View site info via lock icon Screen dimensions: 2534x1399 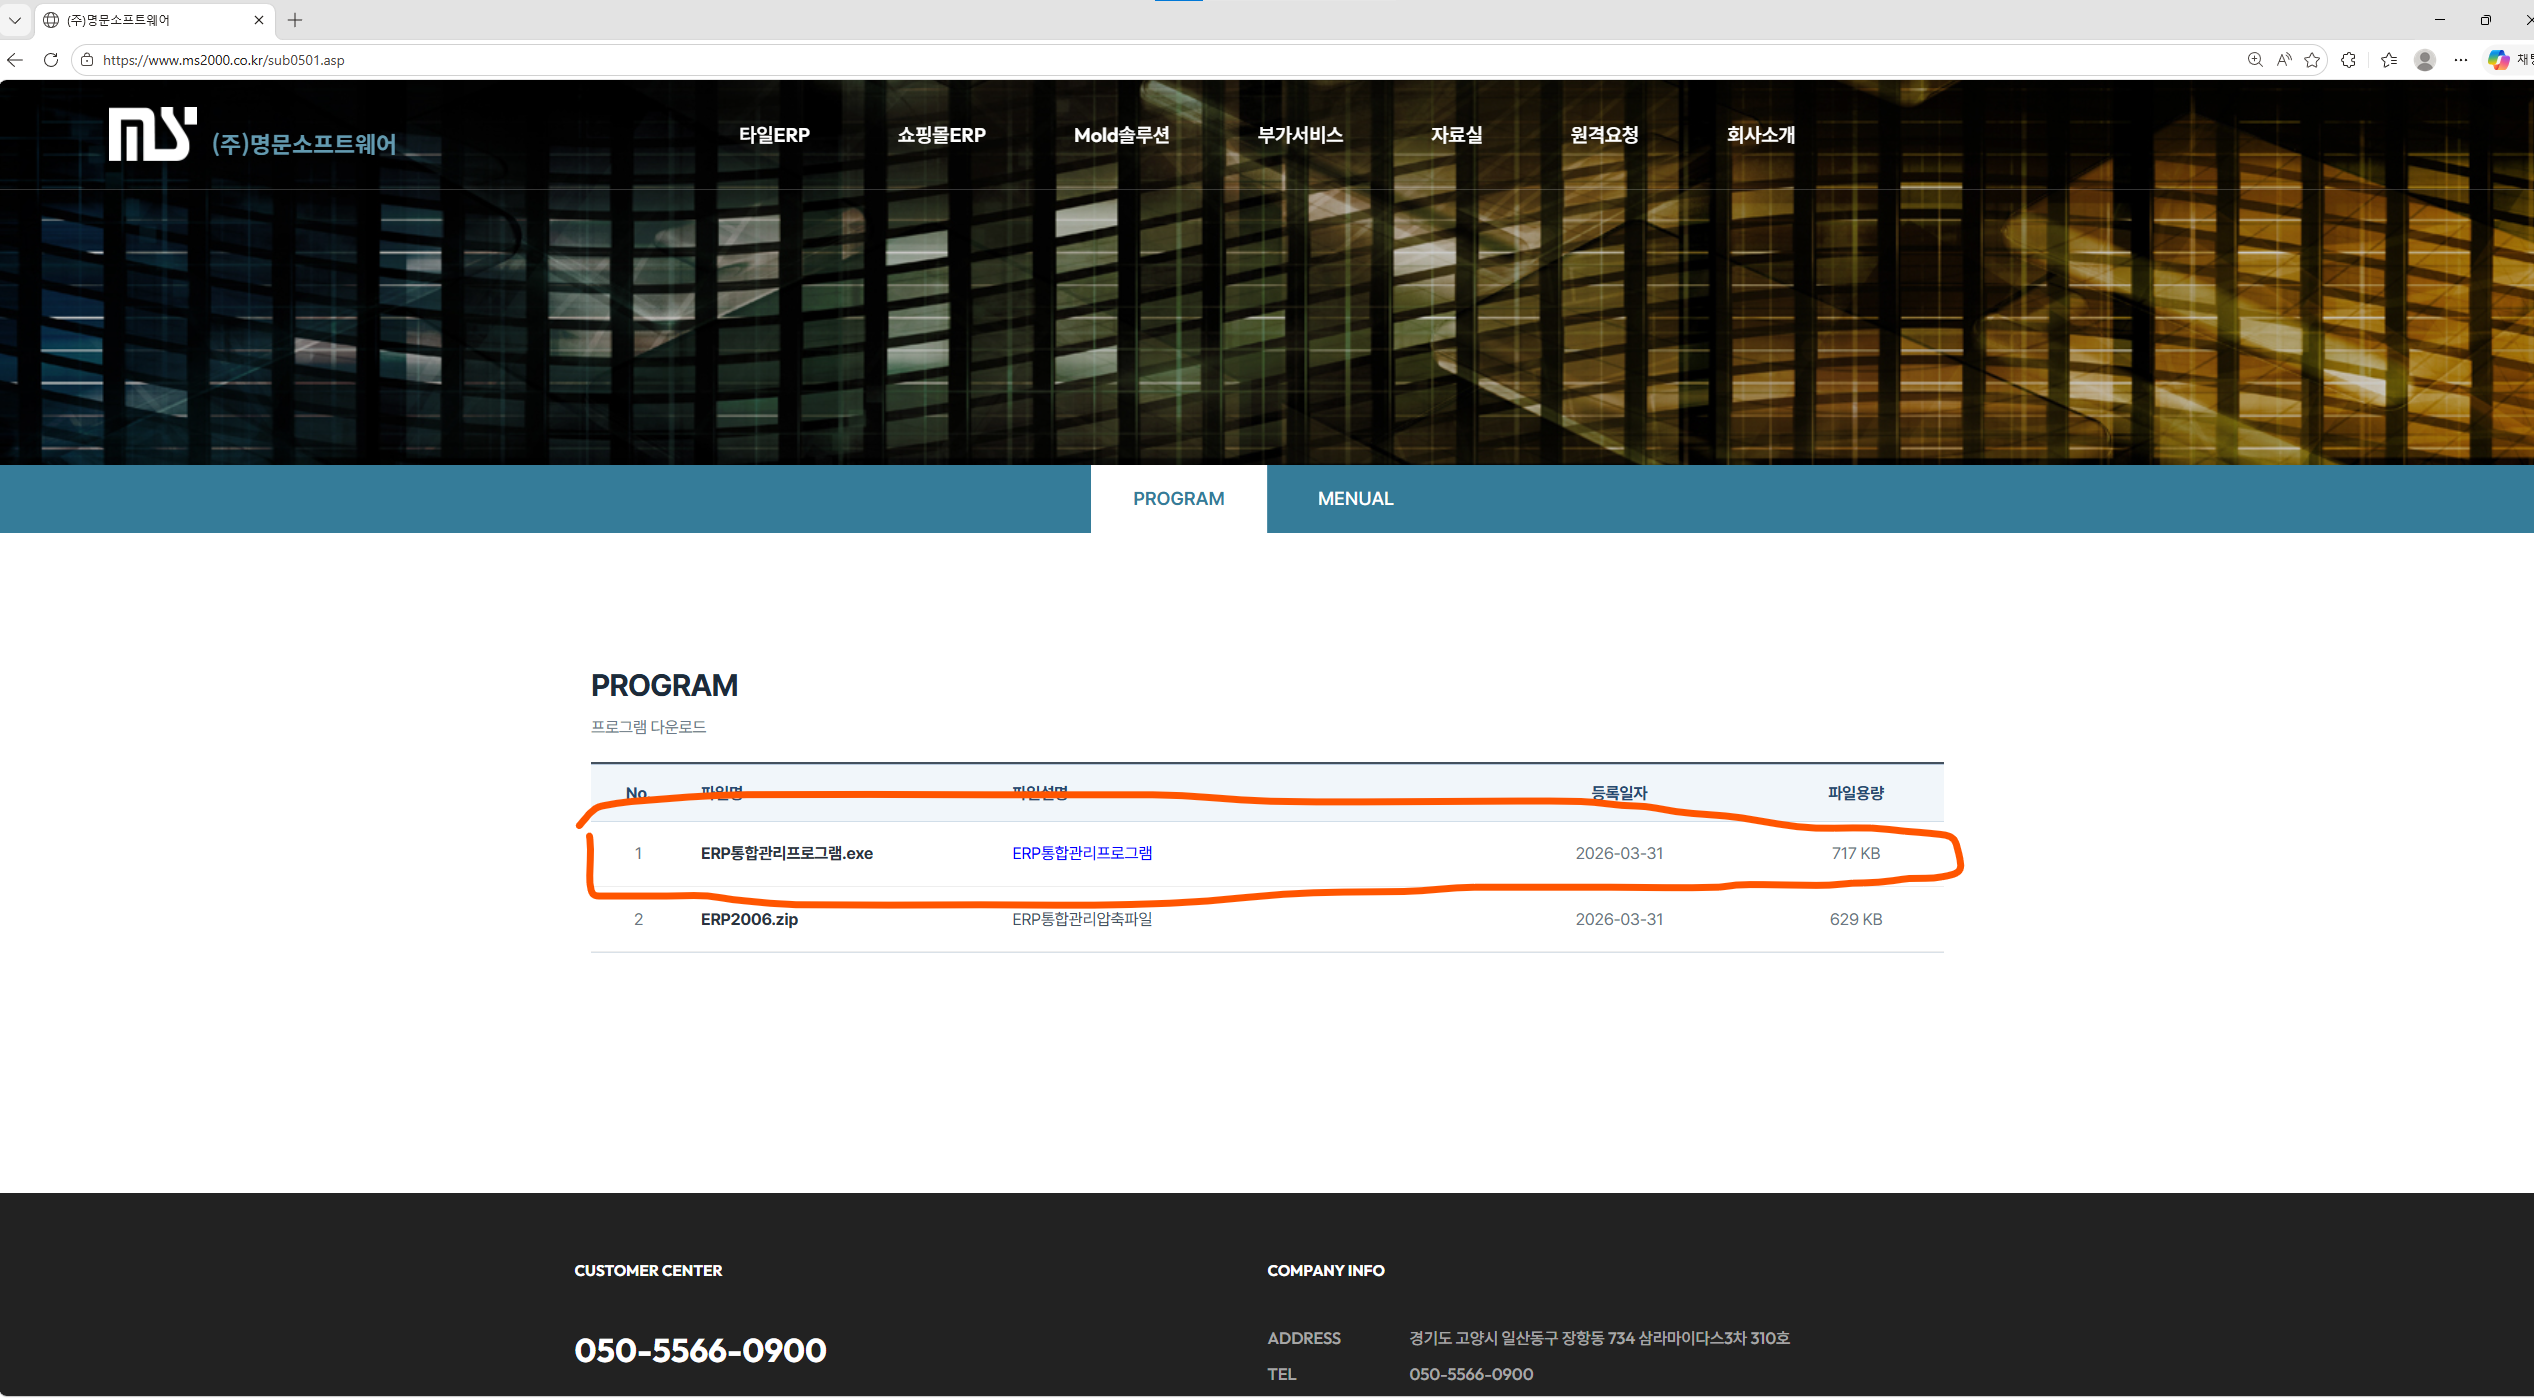87,60
